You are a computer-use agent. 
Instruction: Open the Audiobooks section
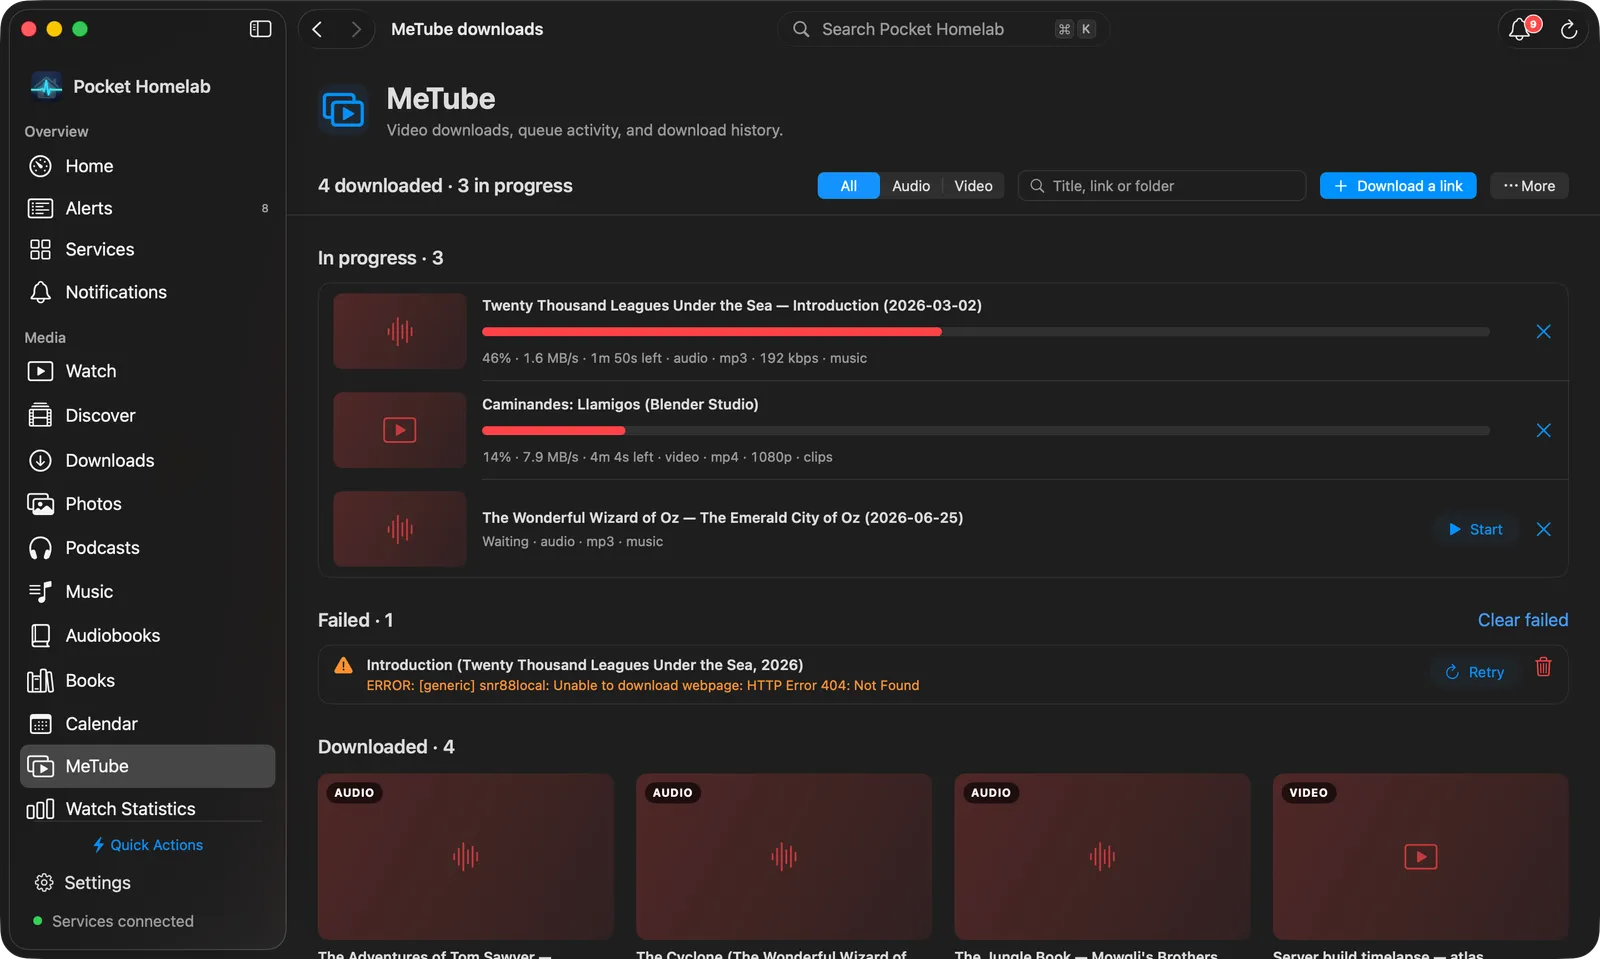tap(147, 636)
